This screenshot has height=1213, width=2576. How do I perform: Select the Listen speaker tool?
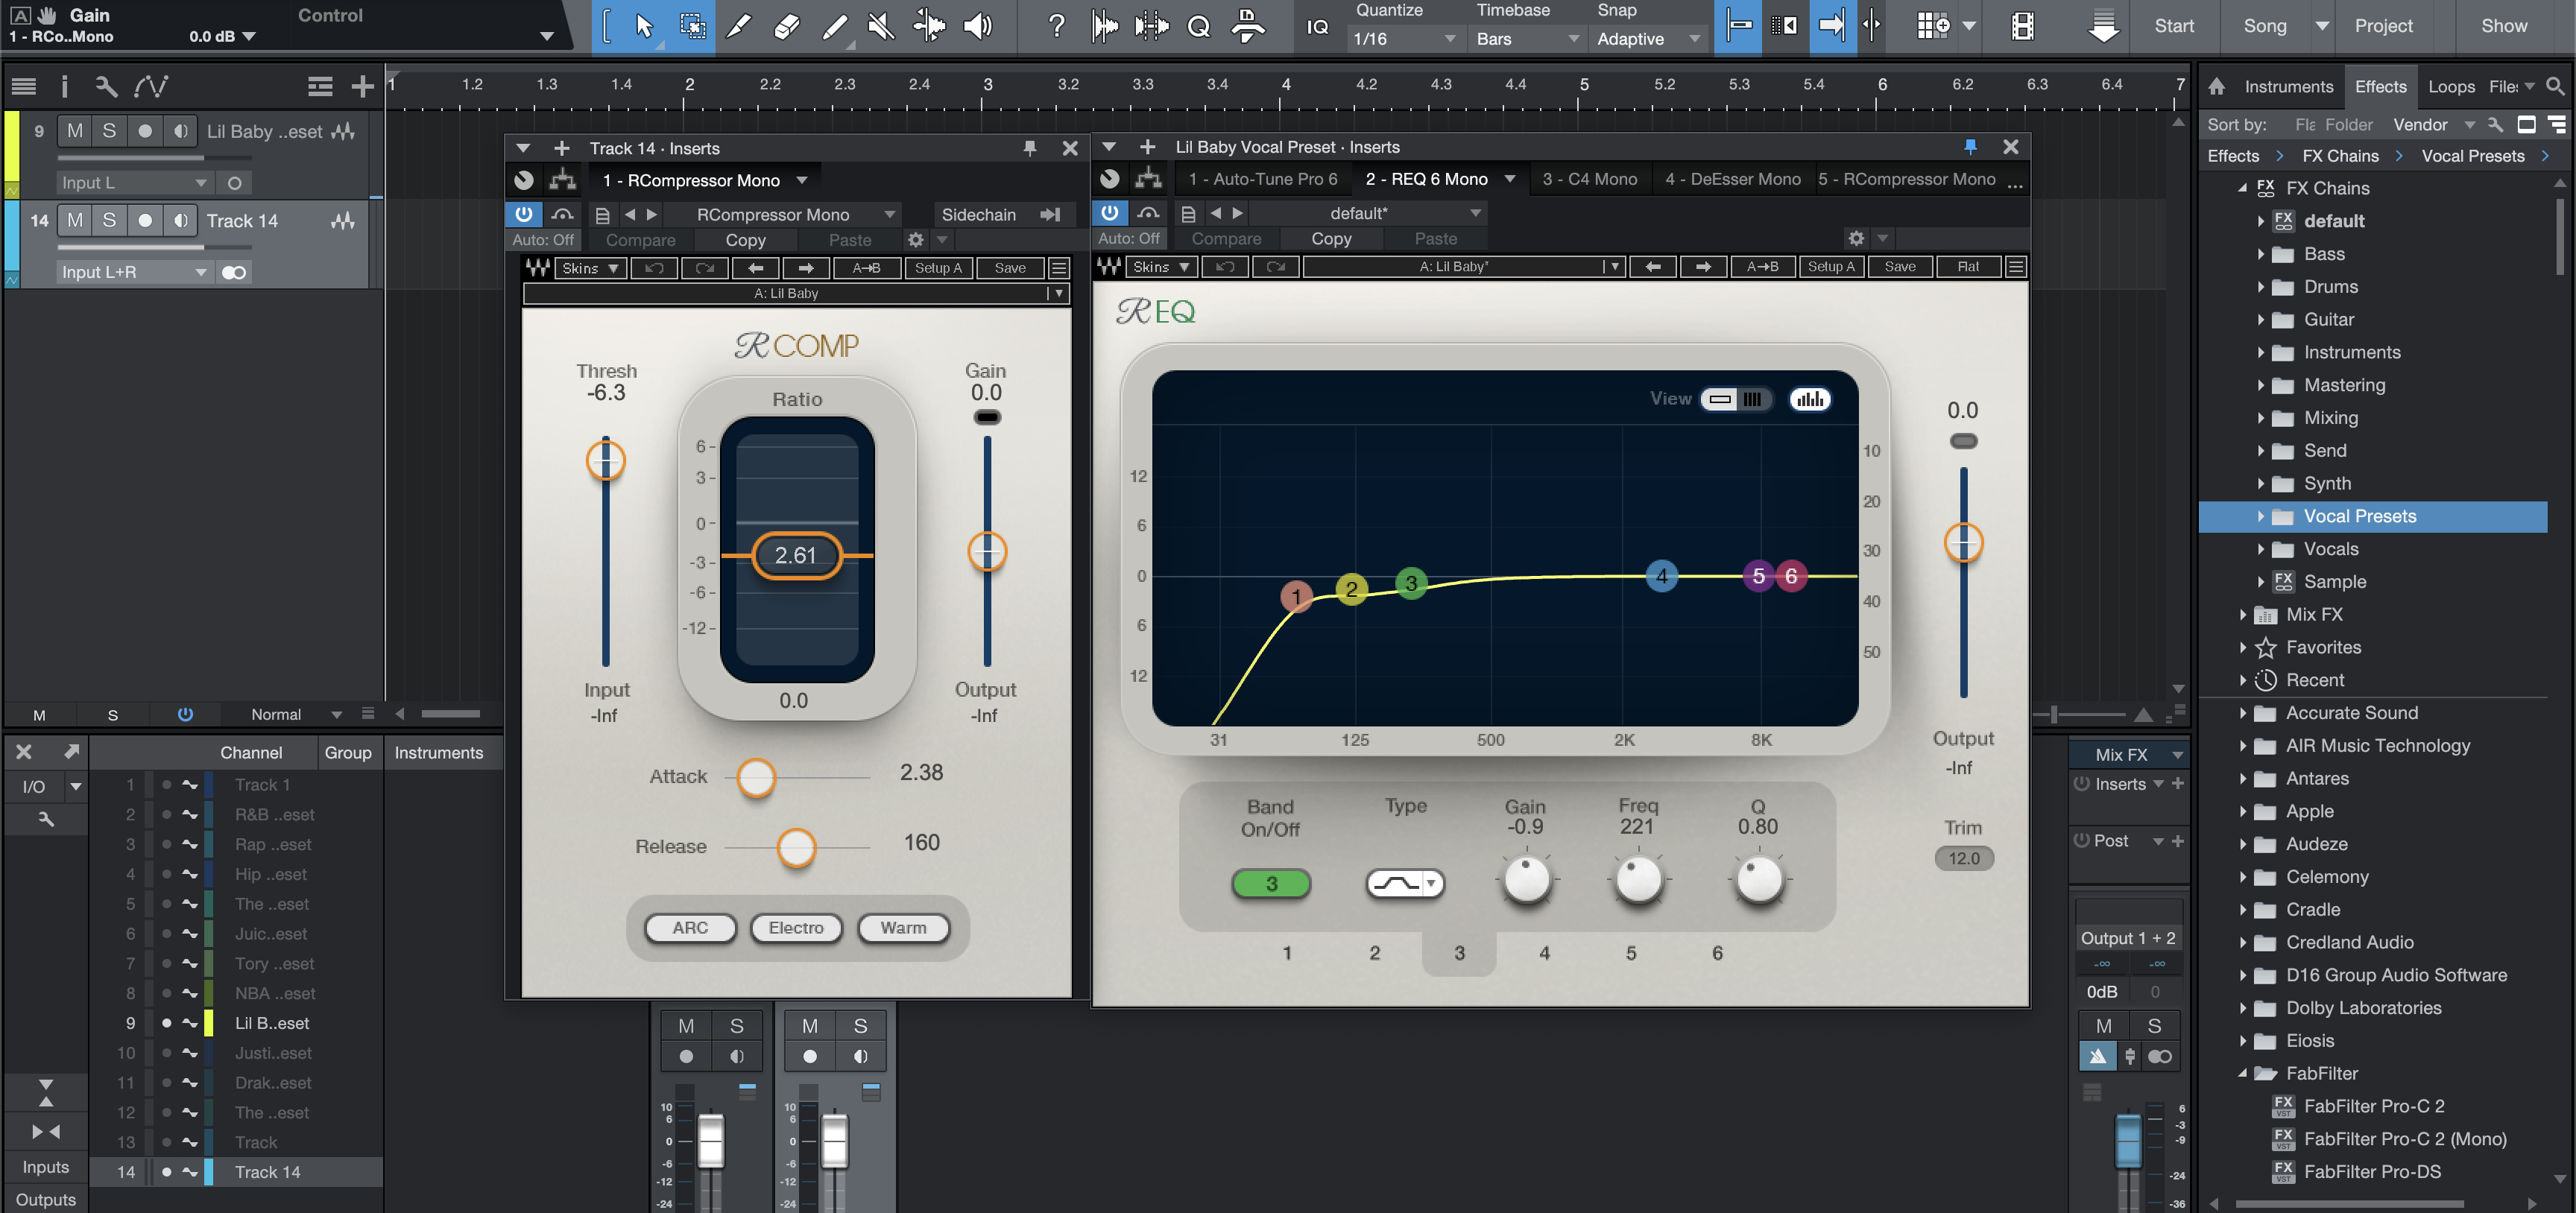pyautogui.click(x=977, y=26)
